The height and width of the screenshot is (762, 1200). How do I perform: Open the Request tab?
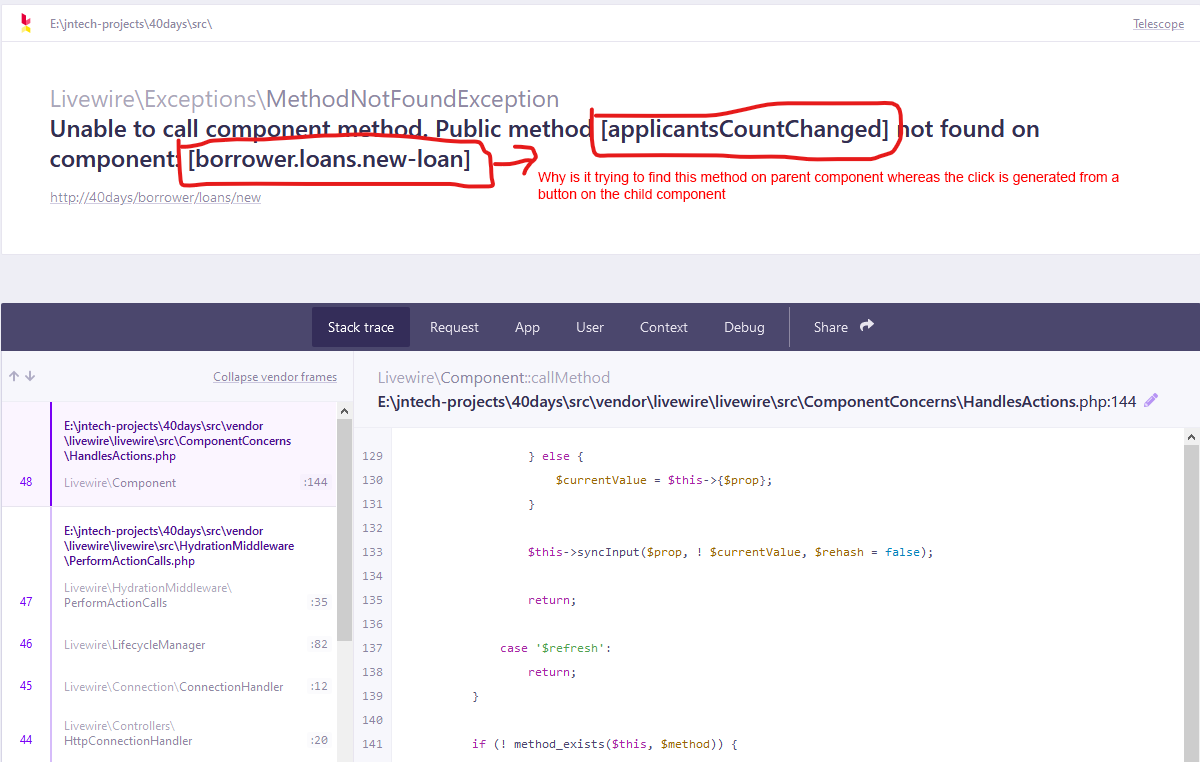pos(454,327)
